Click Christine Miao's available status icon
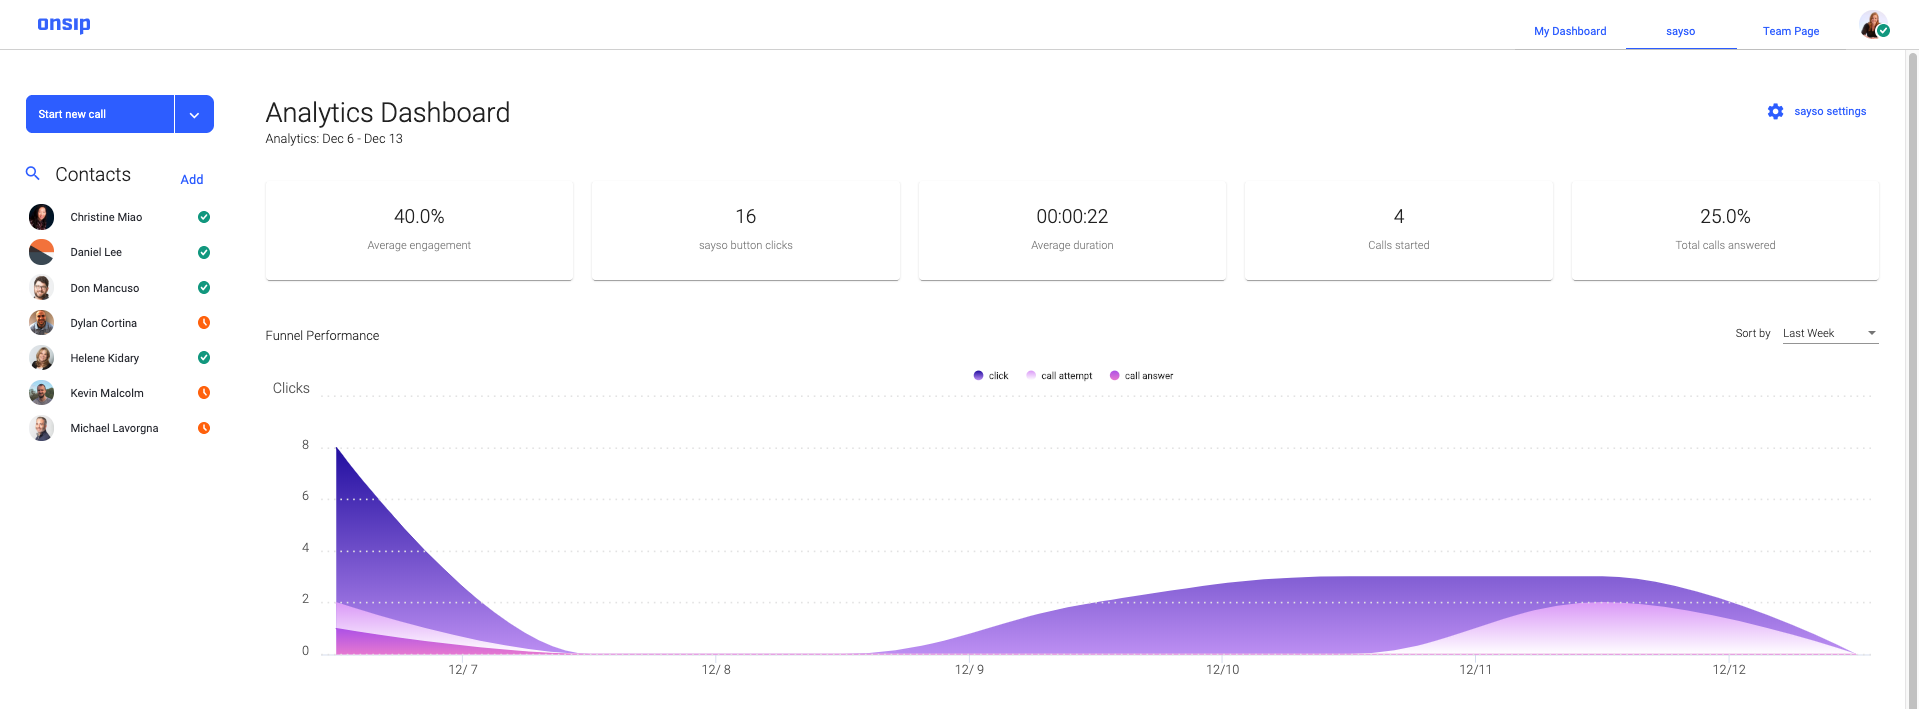The image size is (1919, 709). pos(204,217)
